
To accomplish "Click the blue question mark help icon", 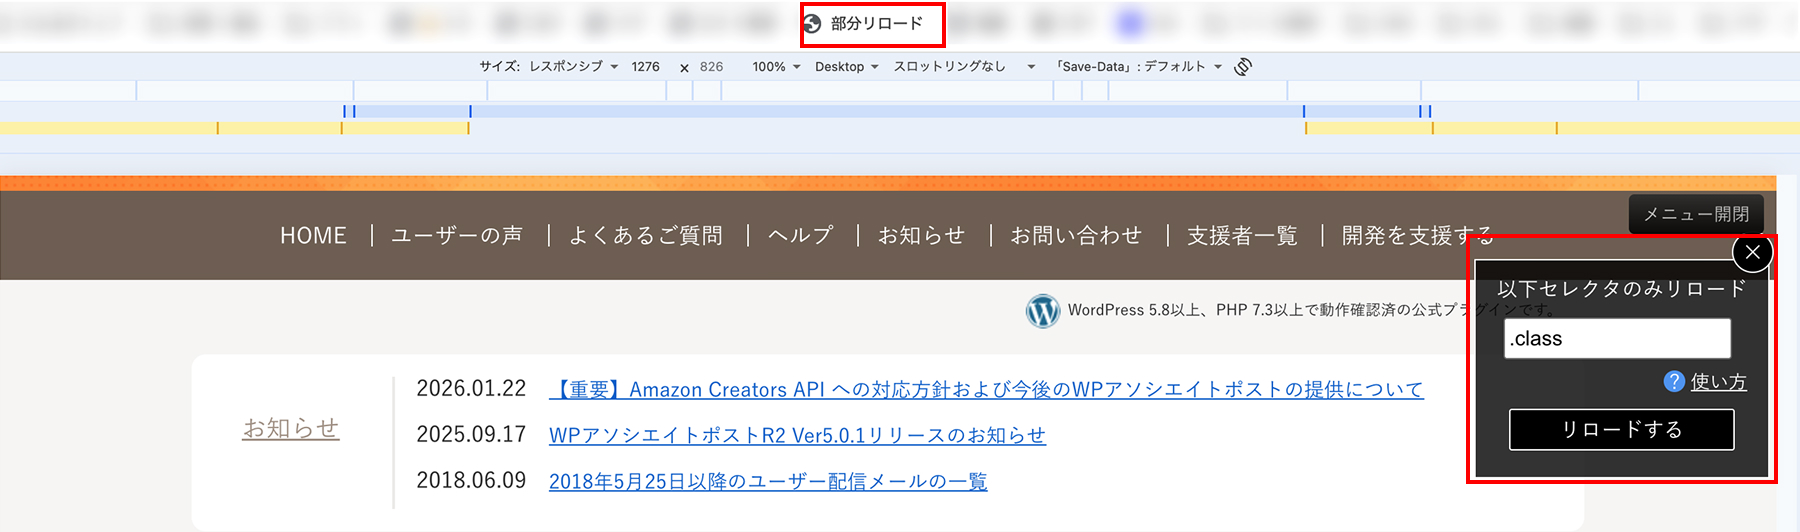I will (x=1674, y=381).
